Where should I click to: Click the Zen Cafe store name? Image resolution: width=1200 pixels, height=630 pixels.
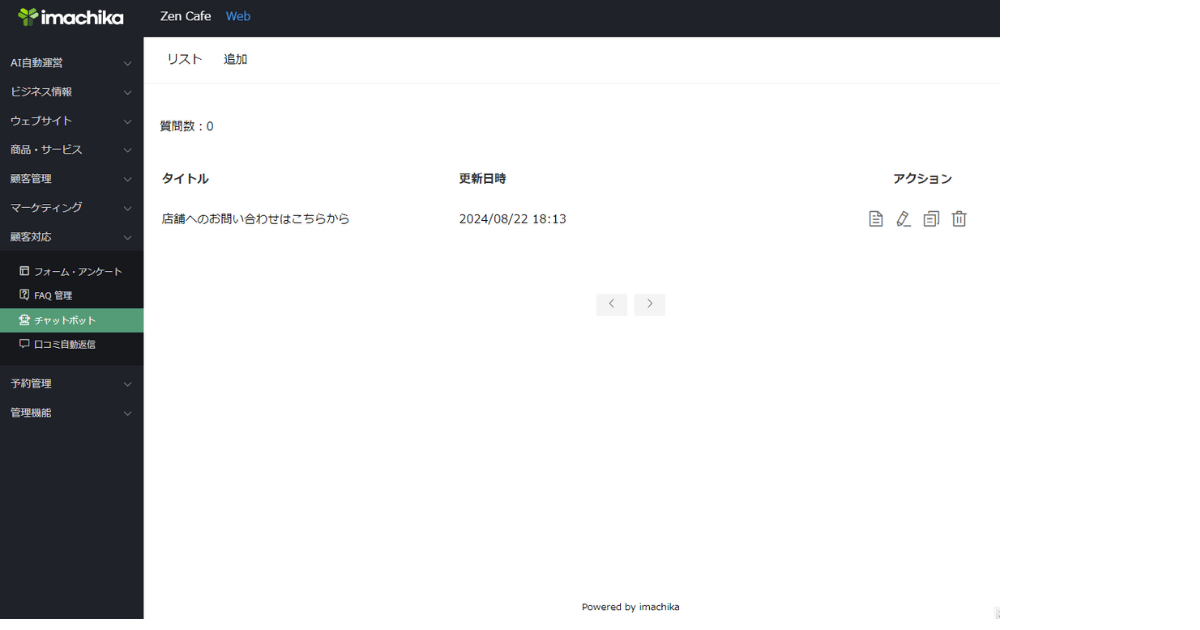pyautogui.click(x=186, y=17)
